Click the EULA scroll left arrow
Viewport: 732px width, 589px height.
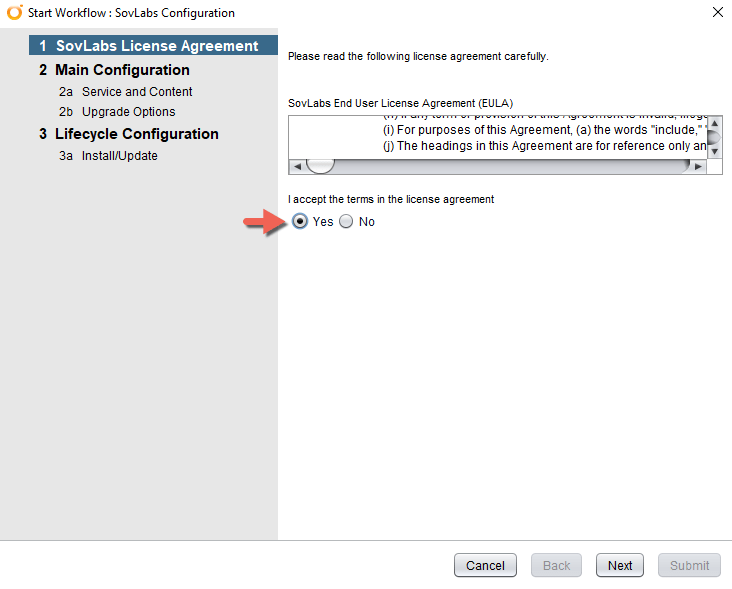click(x=297, y=166)
